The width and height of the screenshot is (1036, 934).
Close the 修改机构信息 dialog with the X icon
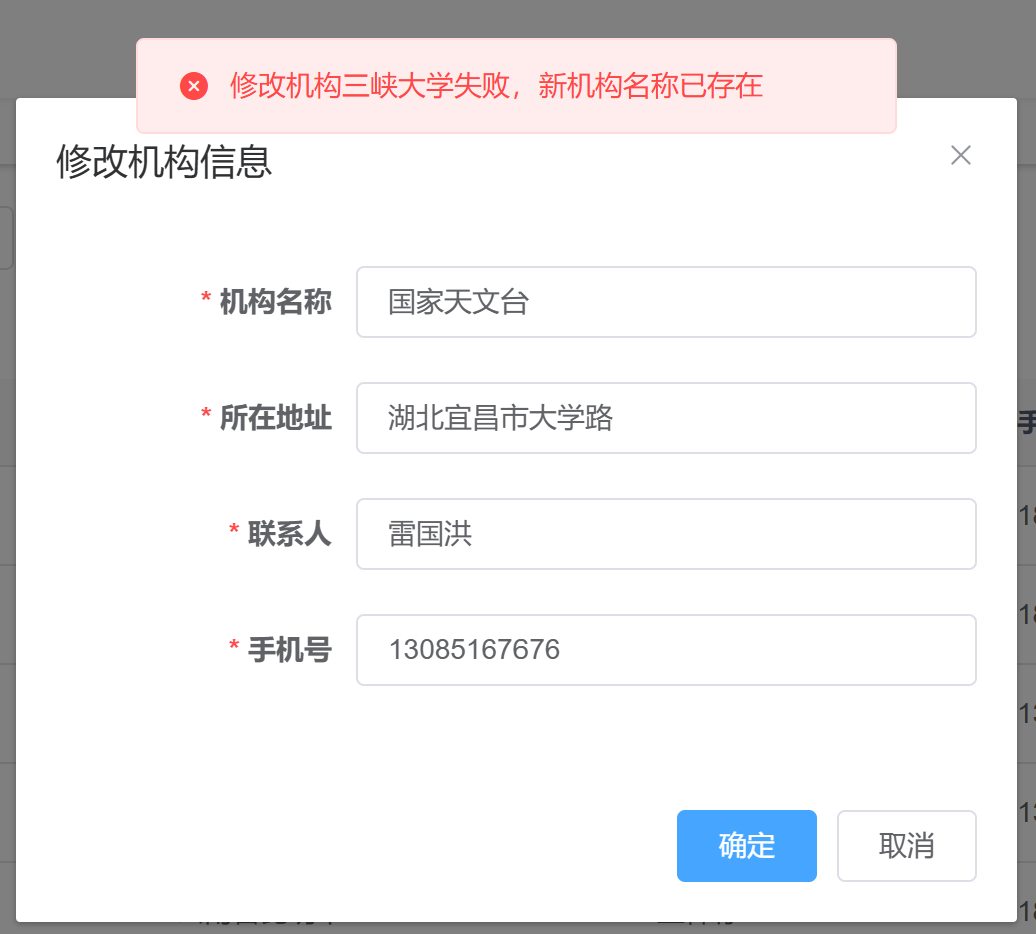point(960,155)
